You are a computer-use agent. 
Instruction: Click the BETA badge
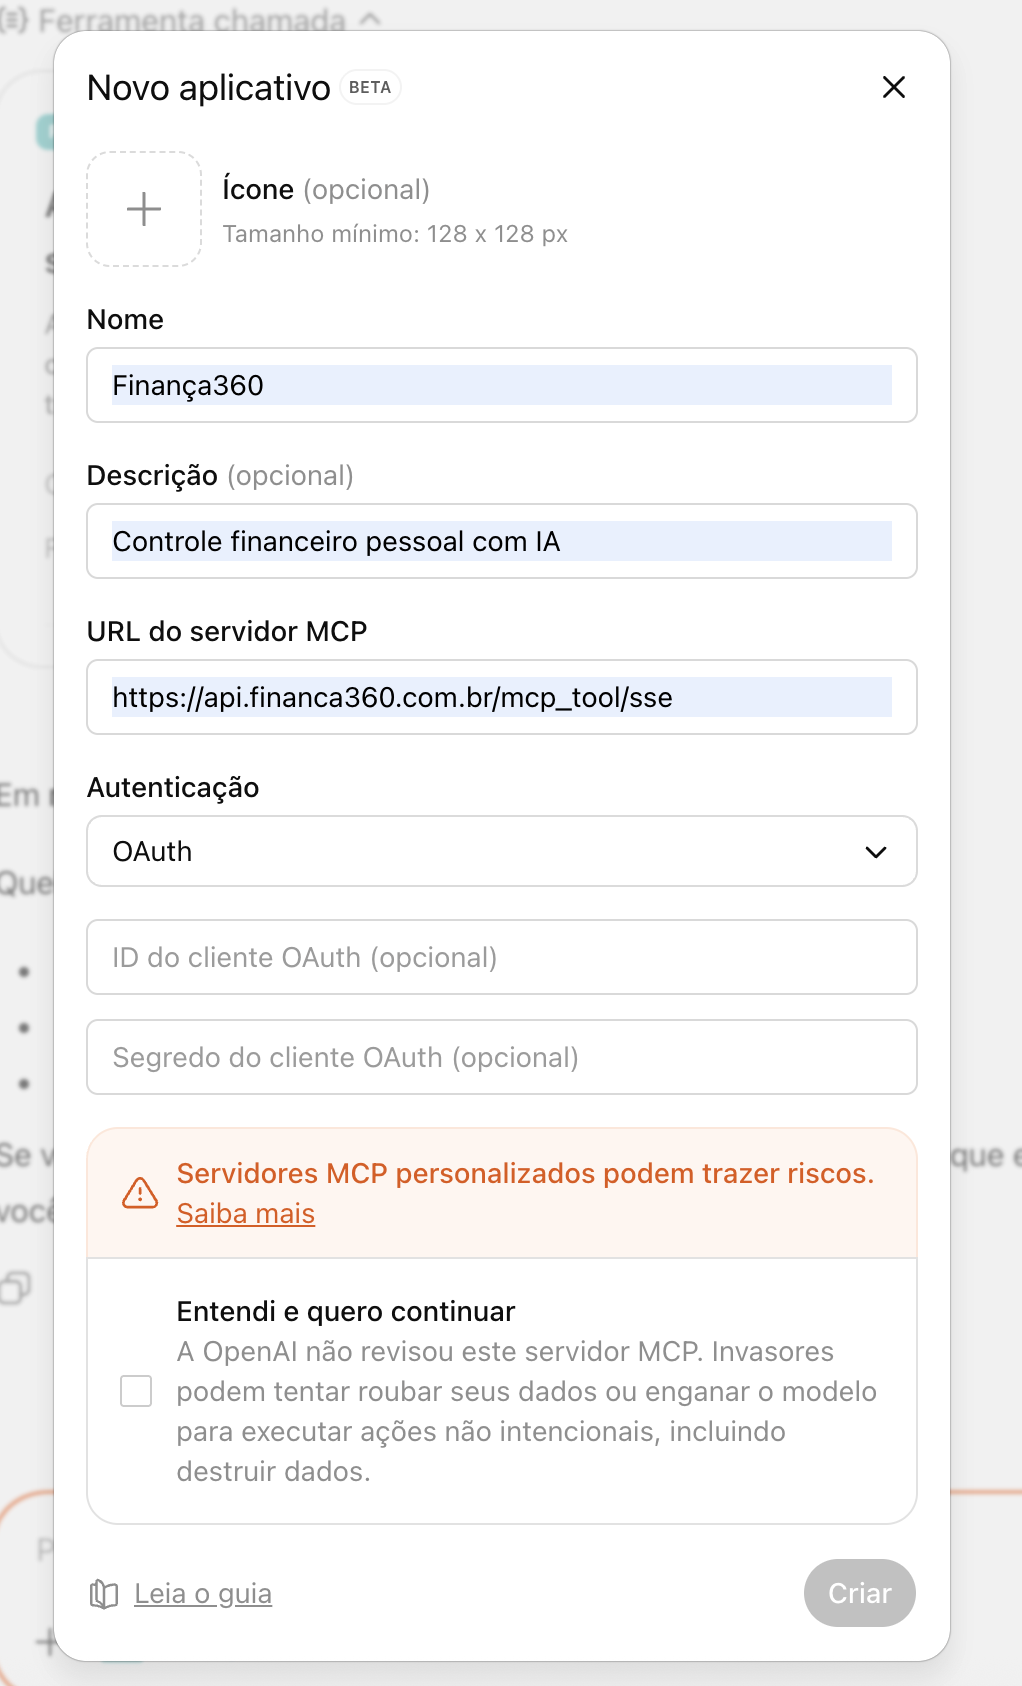coord(370,87)
